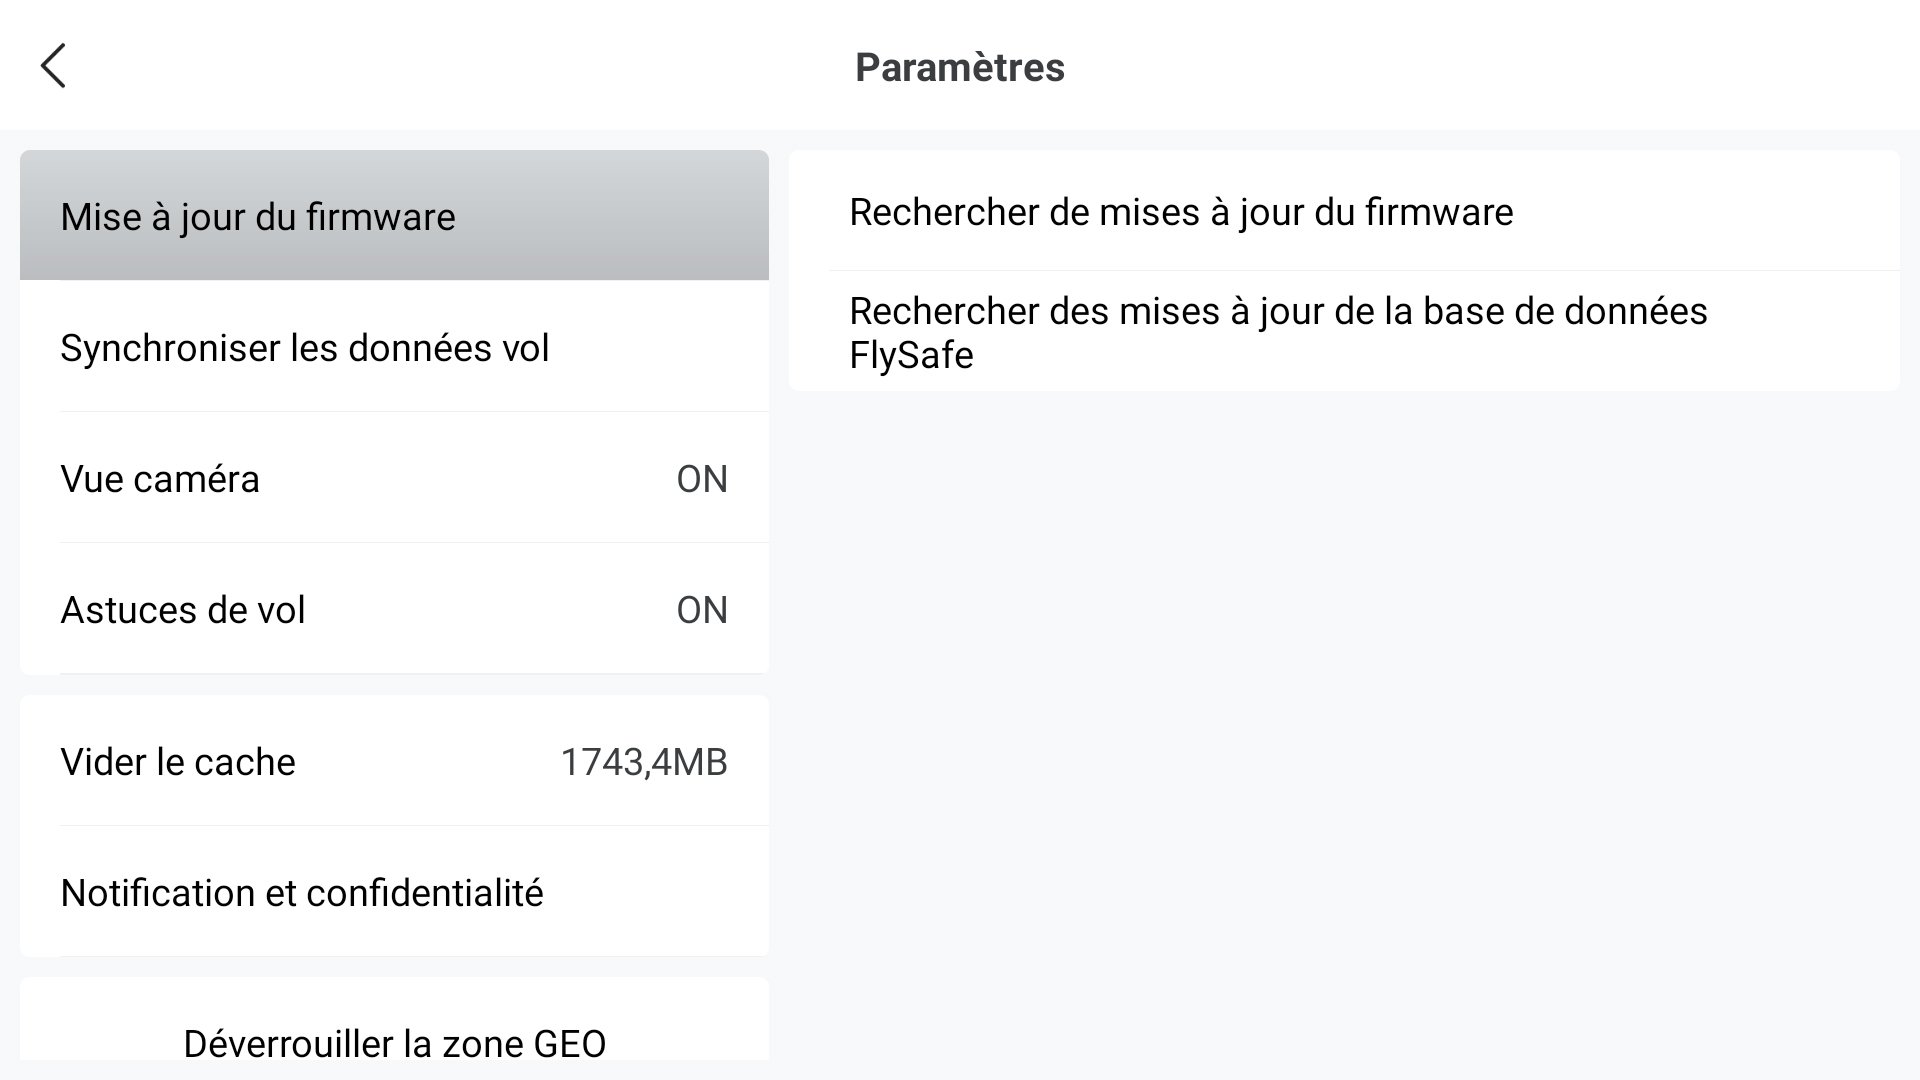Click the word FlySafe on second line
This screenshot has height=1080, width=1920.
pos(911,356)
